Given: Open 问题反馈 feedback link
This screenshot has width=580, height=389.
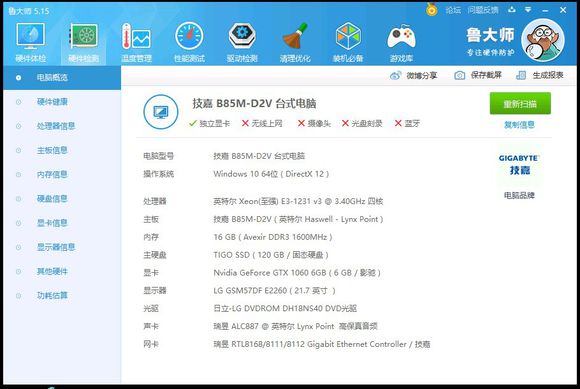Looking at the screenshot, I should [483, 10].
